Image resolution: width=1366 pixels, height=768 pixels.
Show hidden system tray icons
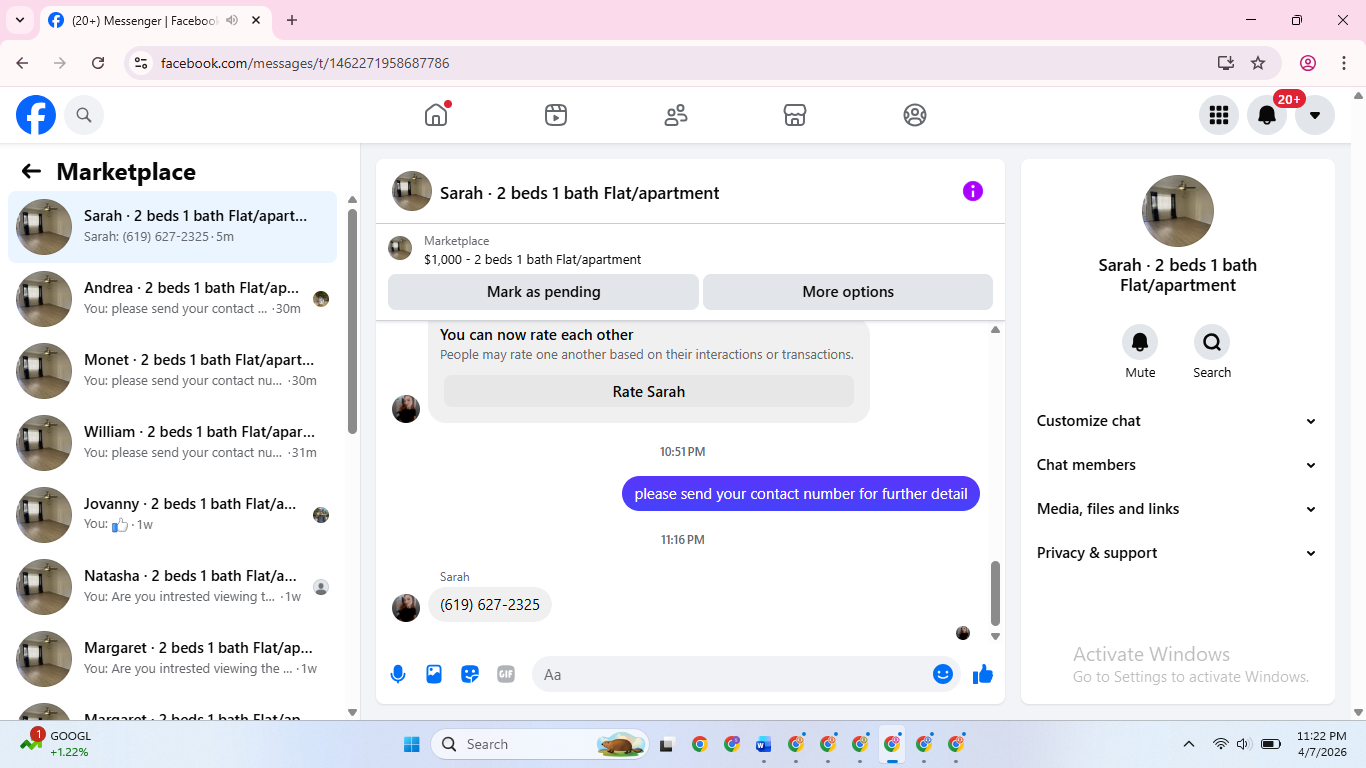pos(1189,744)
